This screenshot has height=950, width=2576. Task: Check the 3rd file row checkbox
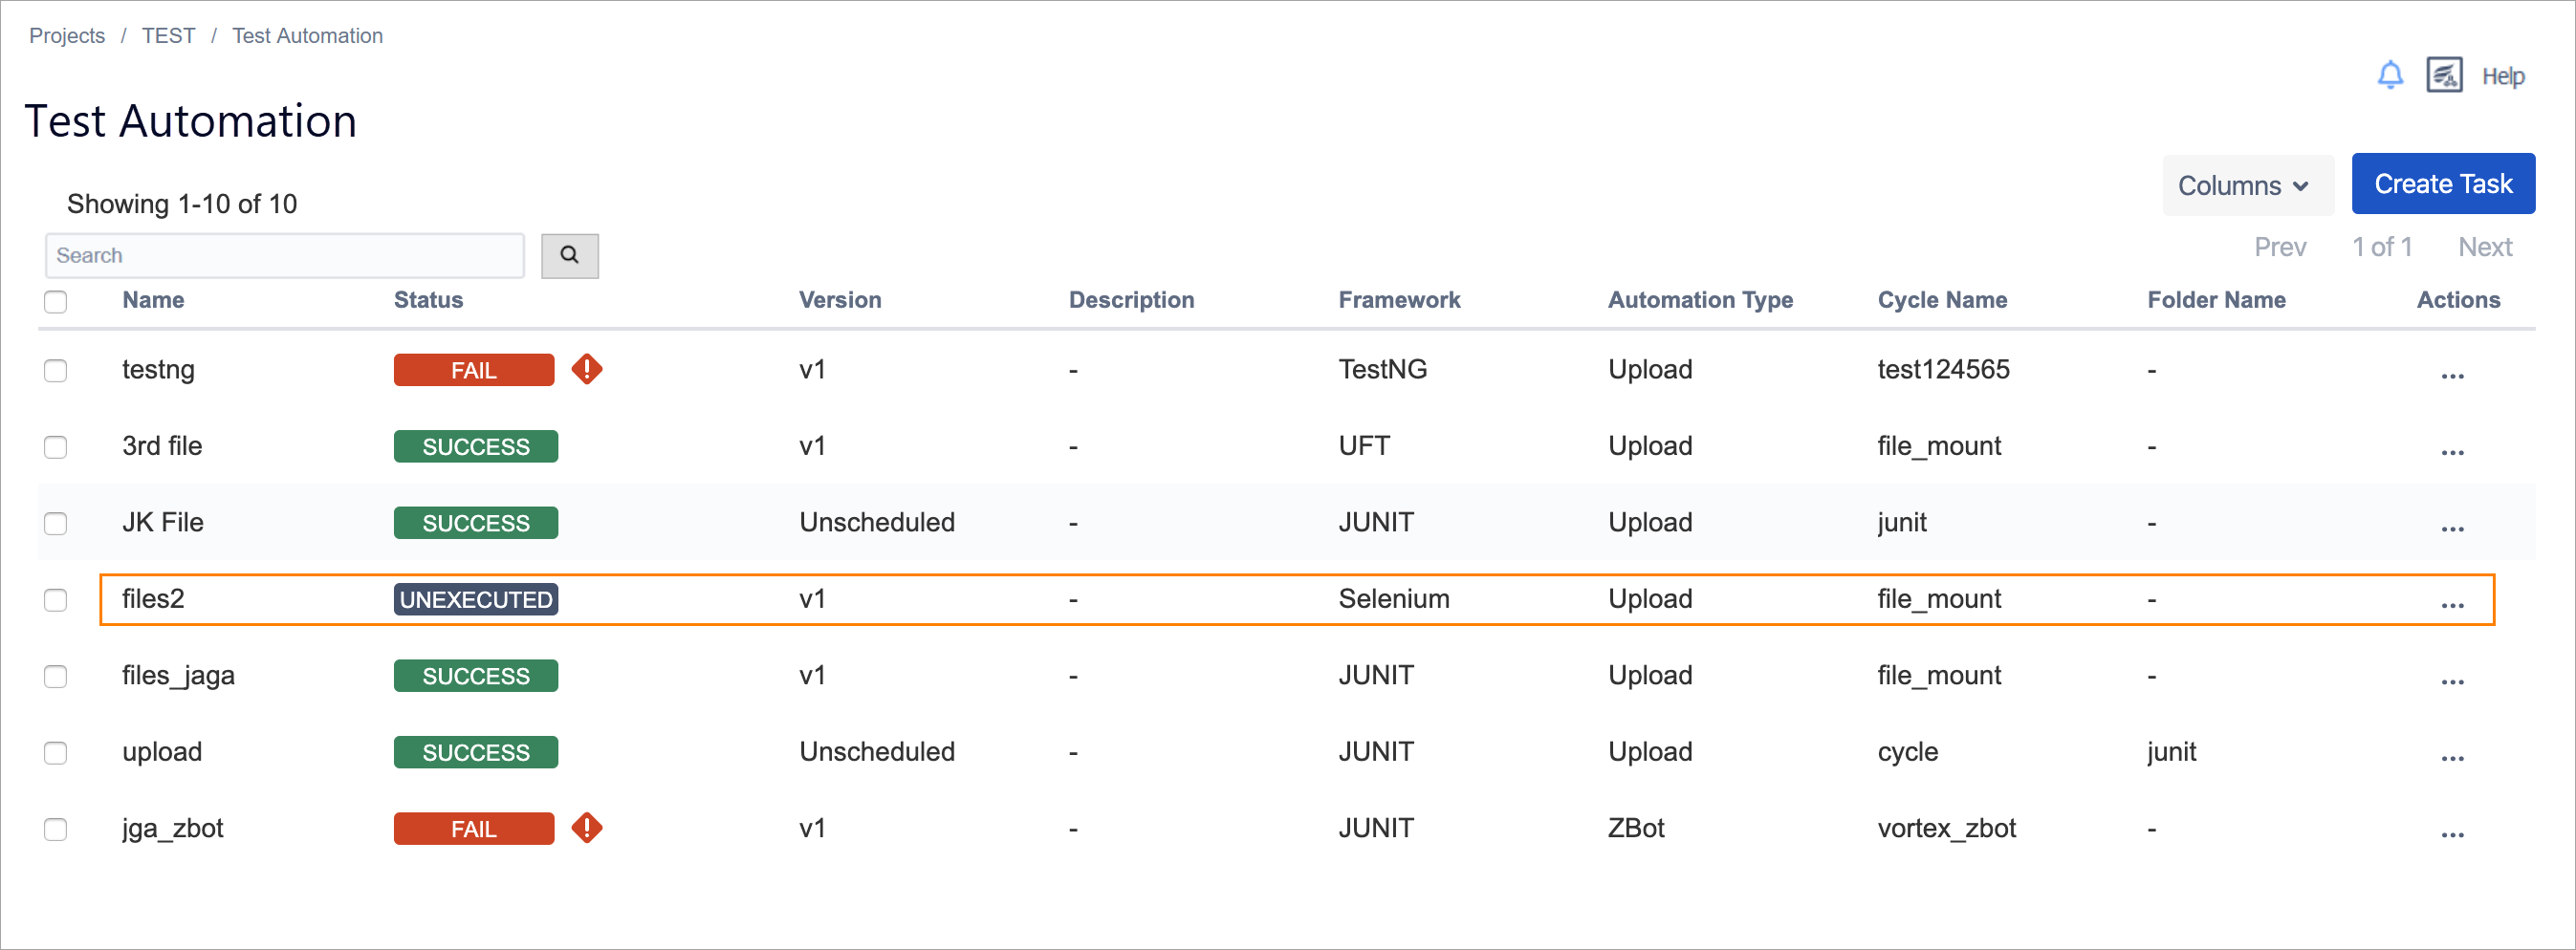pos(56,446)
